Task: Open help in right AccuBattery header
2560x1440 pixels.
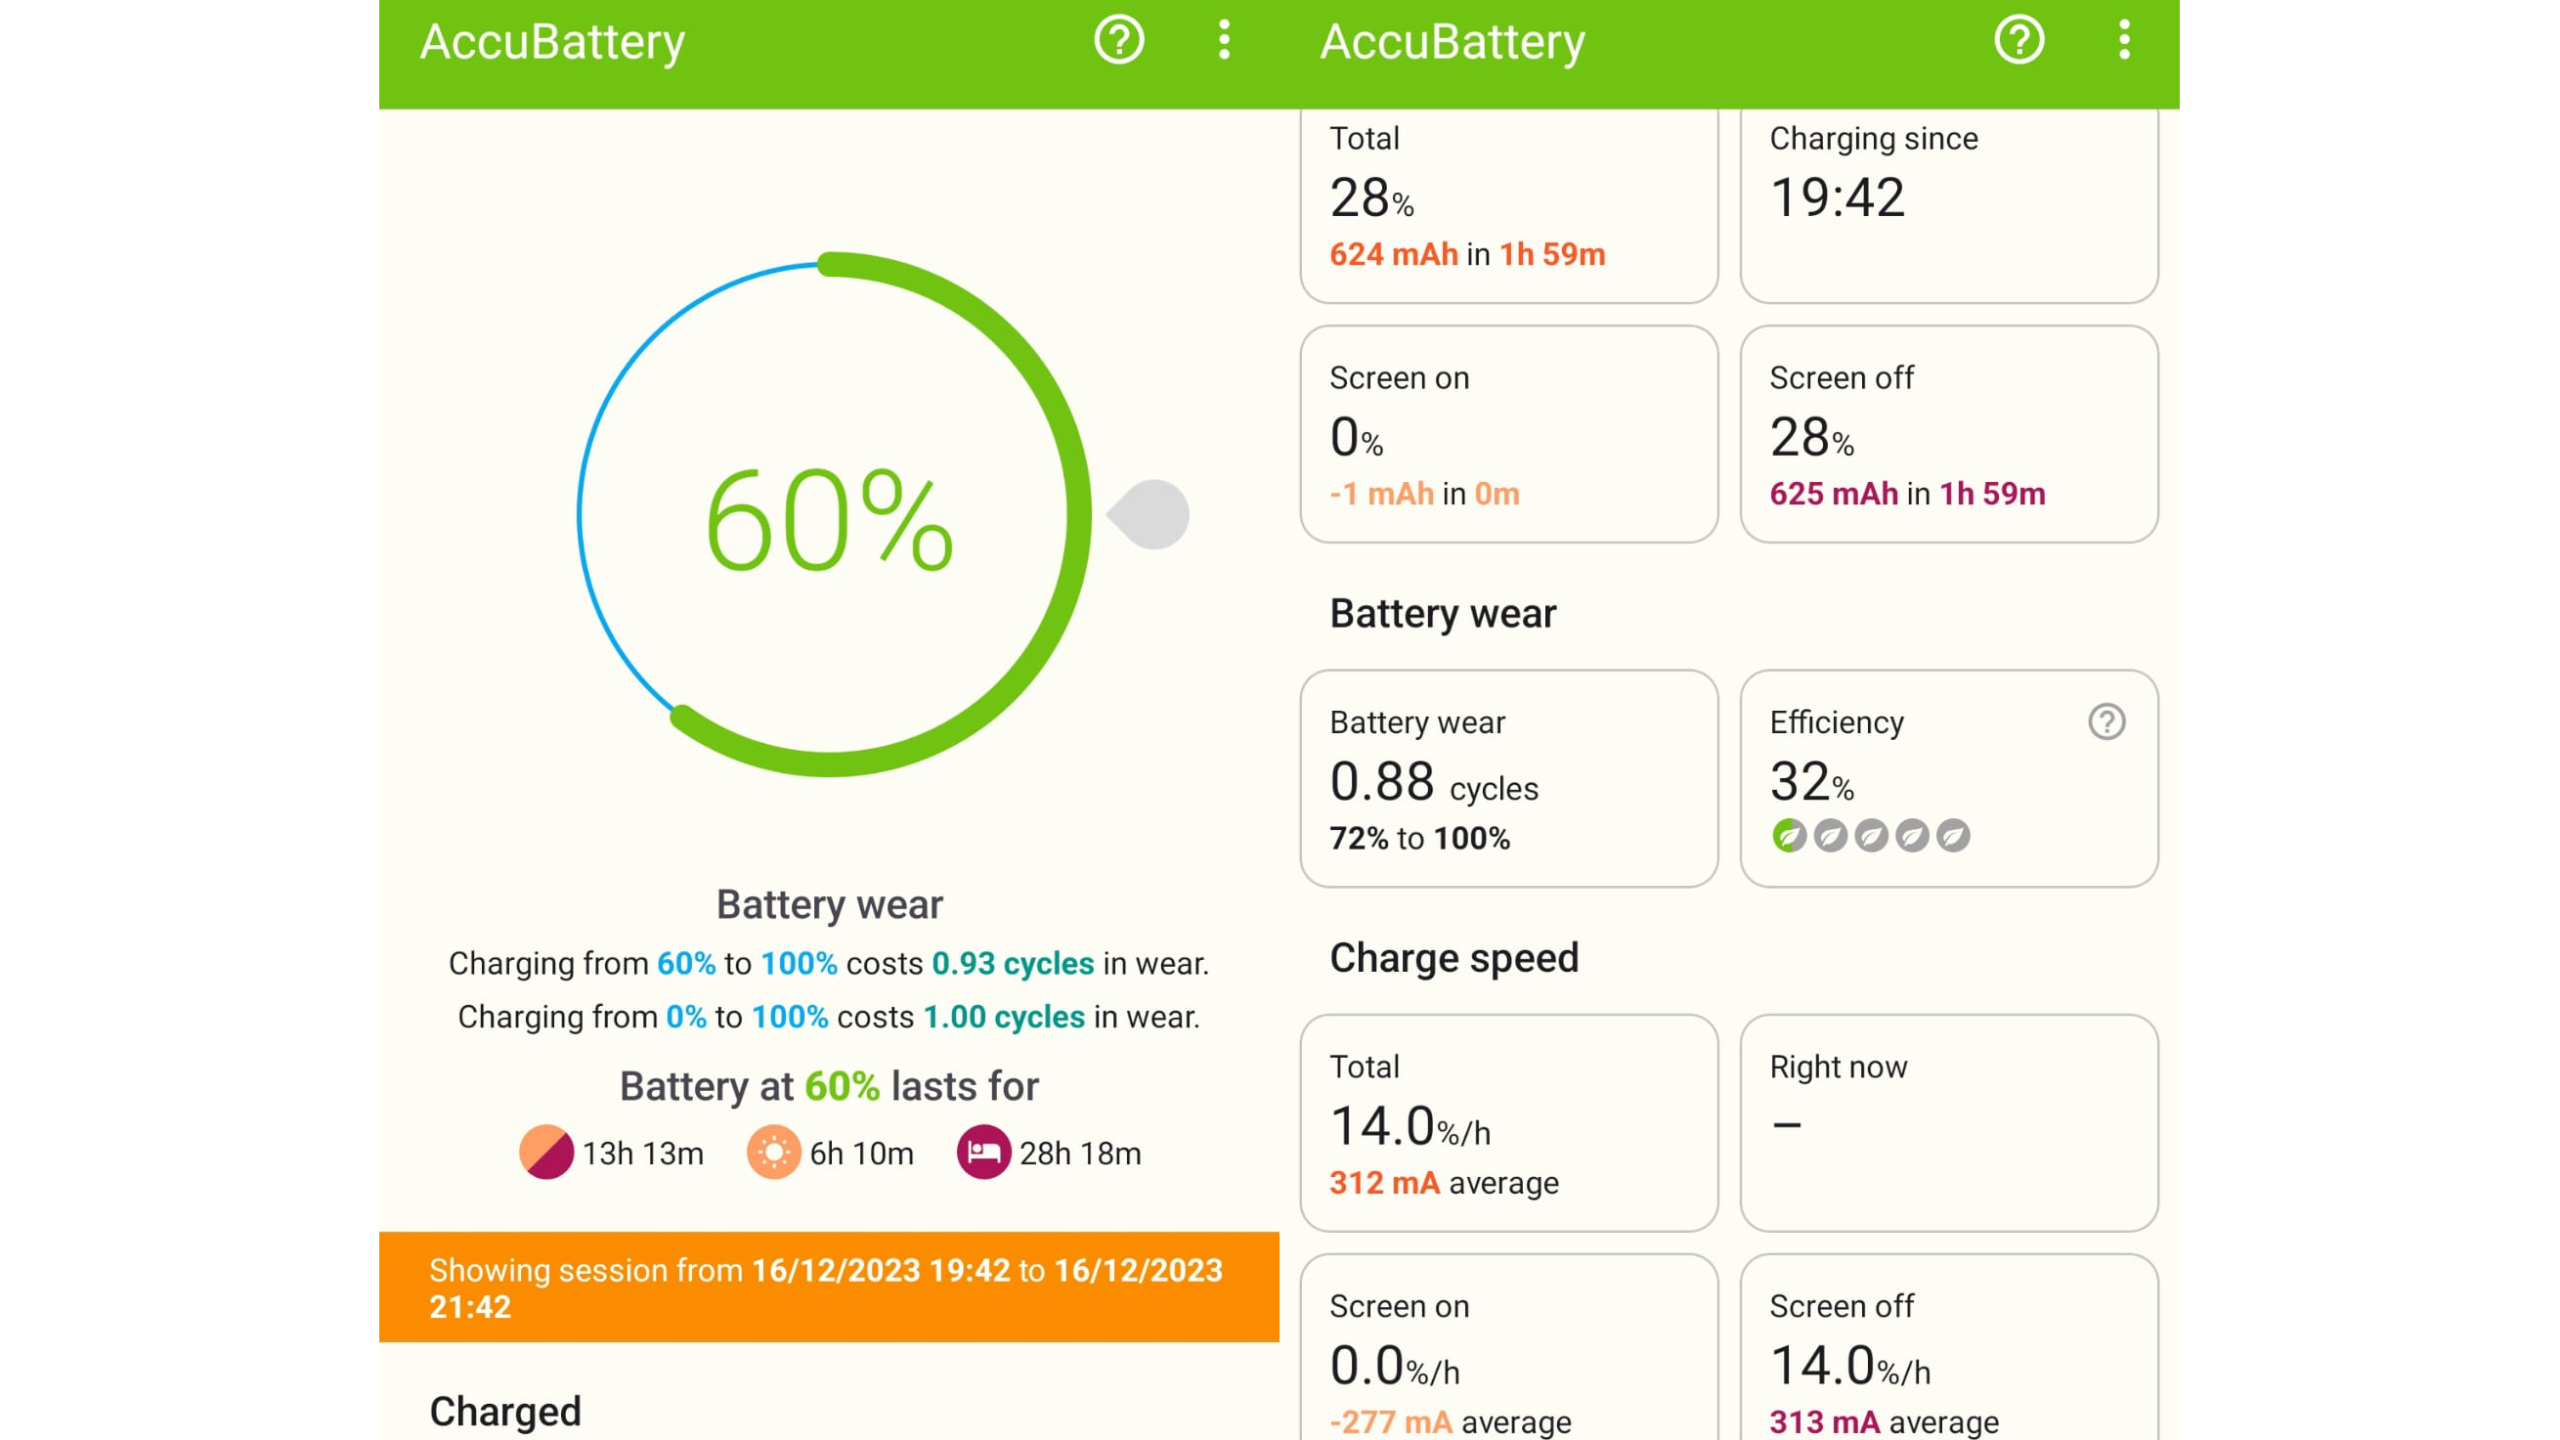Action: click(2018, 41)
